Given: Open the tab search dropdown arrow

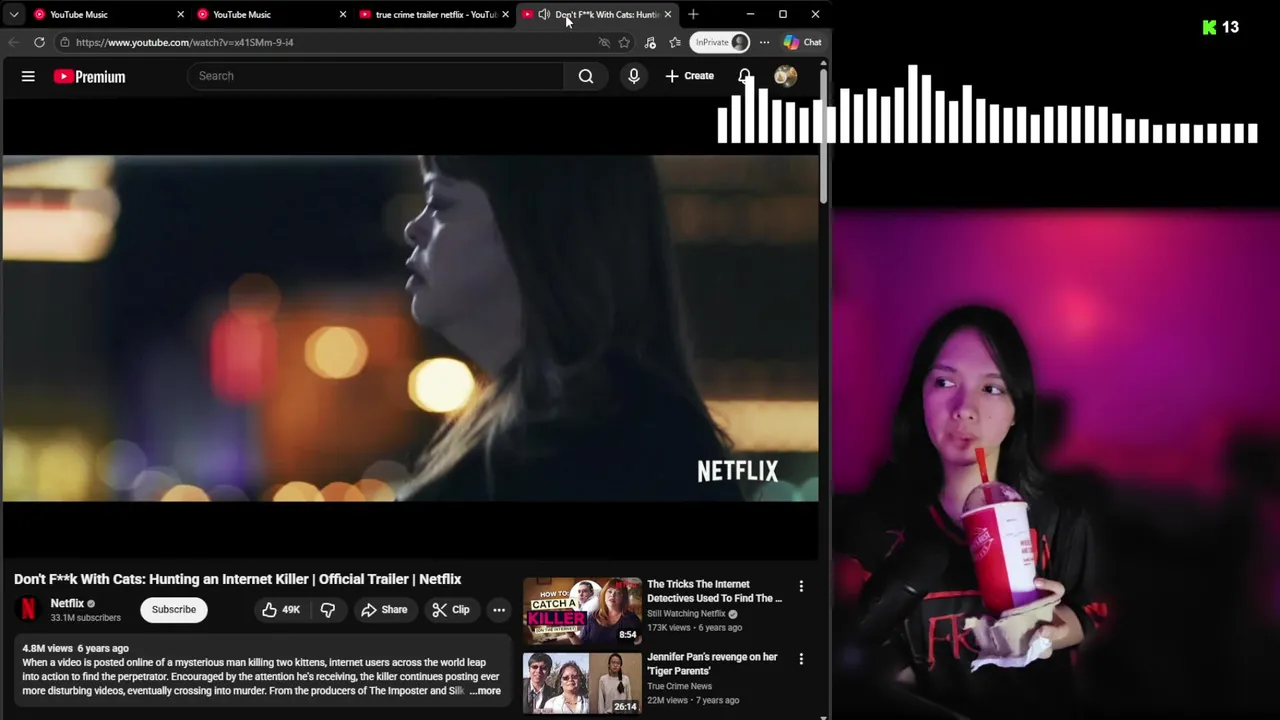Looking at the screenshot, I should pos(14,14).
